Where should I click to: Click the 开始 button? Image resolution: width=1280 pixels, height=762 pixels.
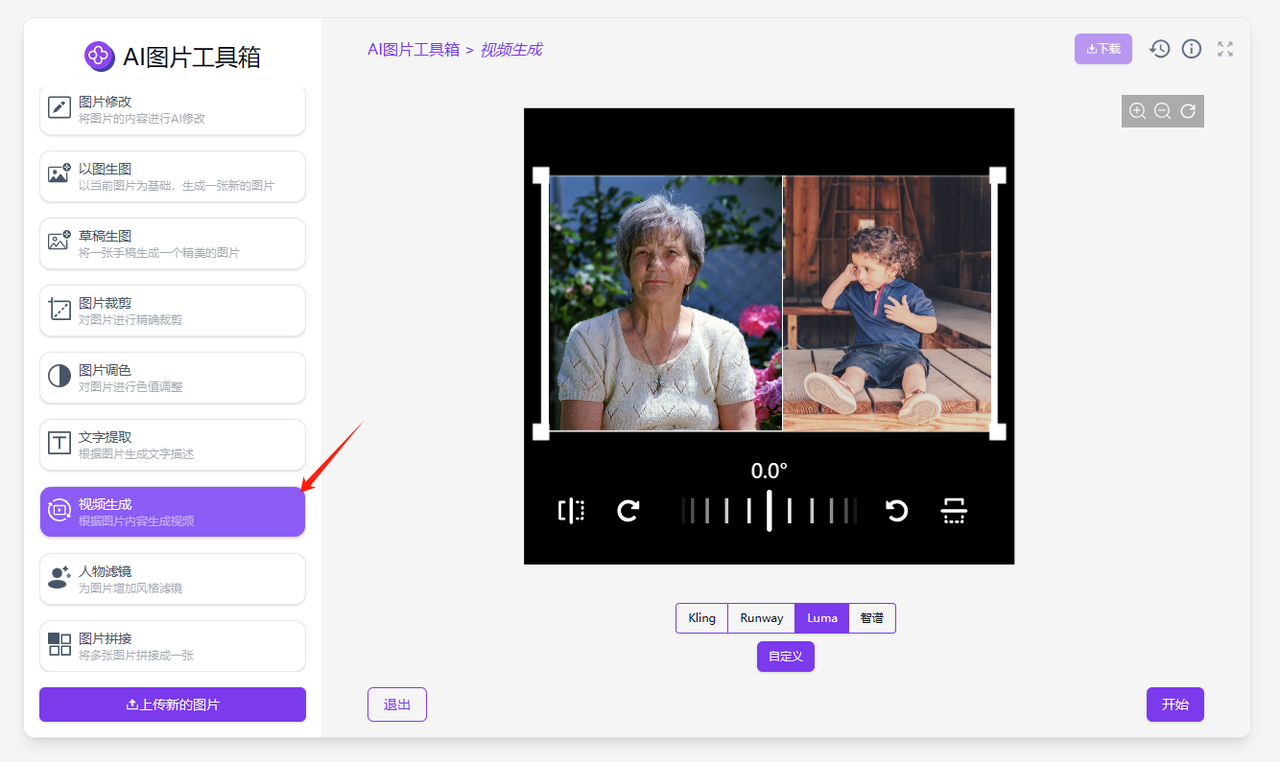1175,704
